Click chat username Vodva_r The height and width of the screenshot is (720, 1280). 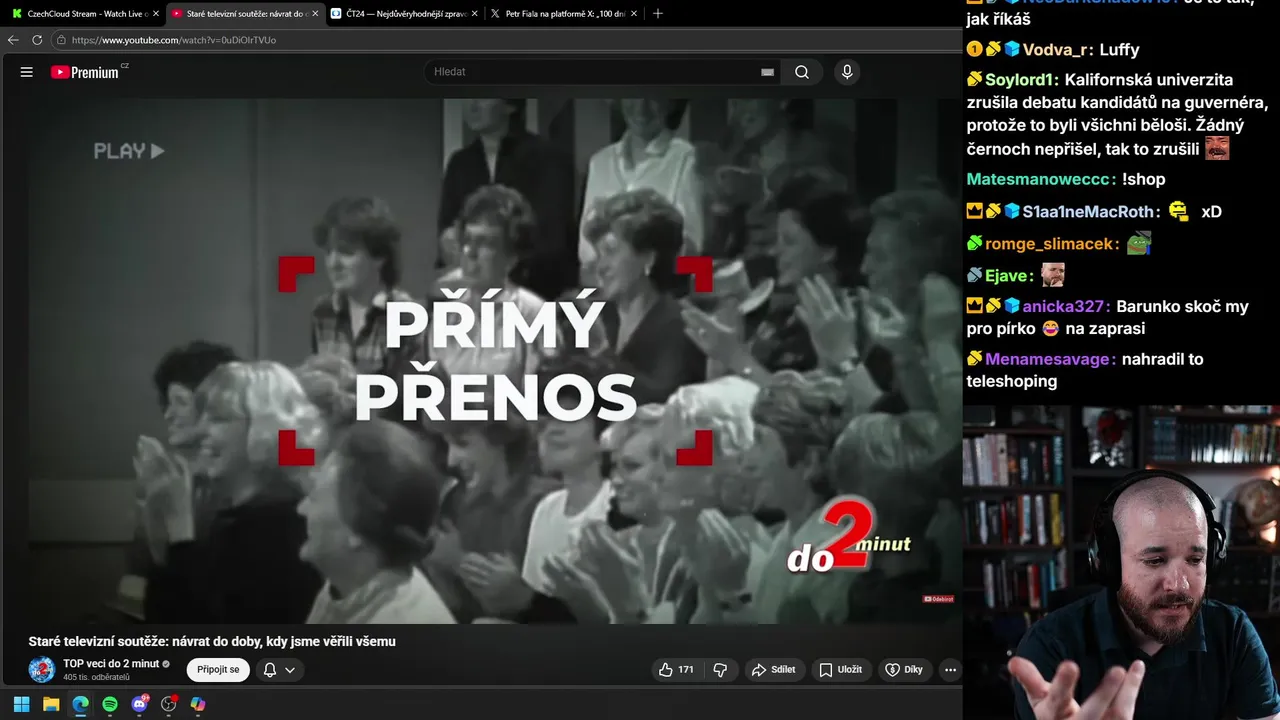pyautogui.click(x=1054, y=50)
